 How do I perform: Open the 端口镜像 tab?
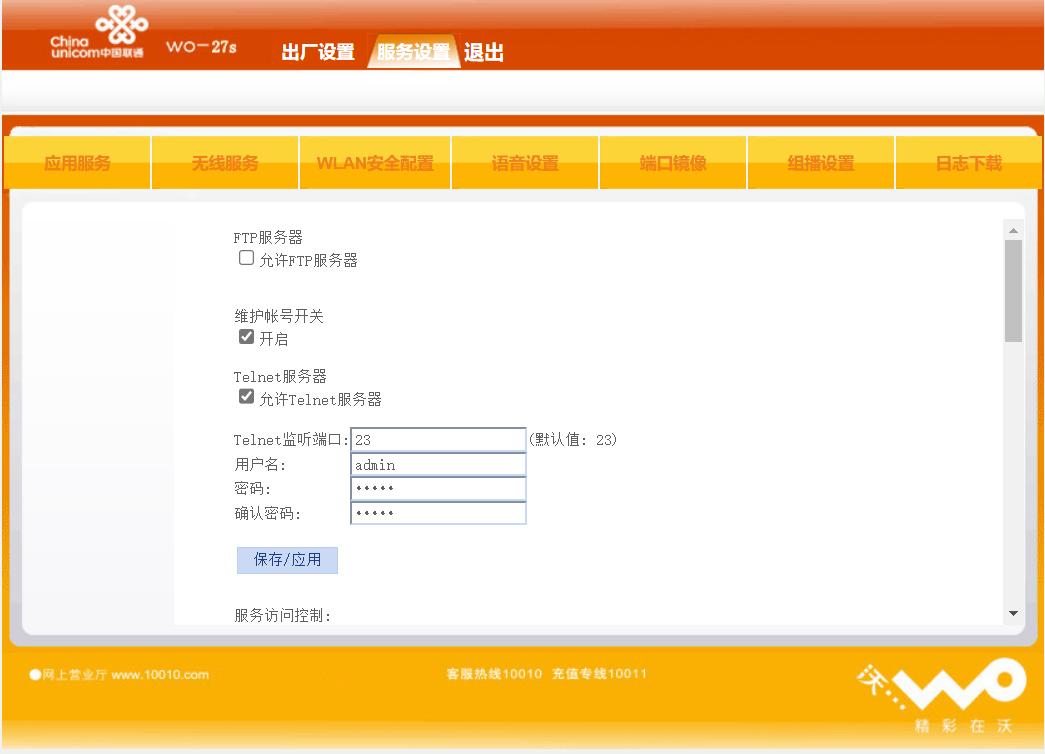pyautogui.click(x=671, y=161)
